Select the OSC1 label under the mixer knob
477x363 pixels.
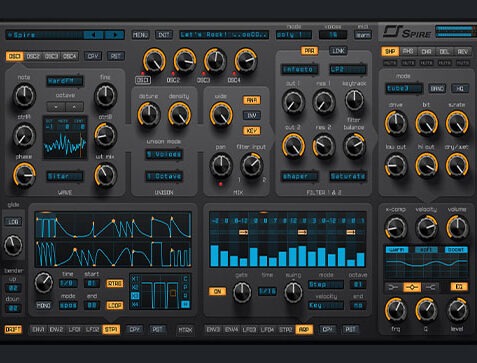[x=143, y=80]
